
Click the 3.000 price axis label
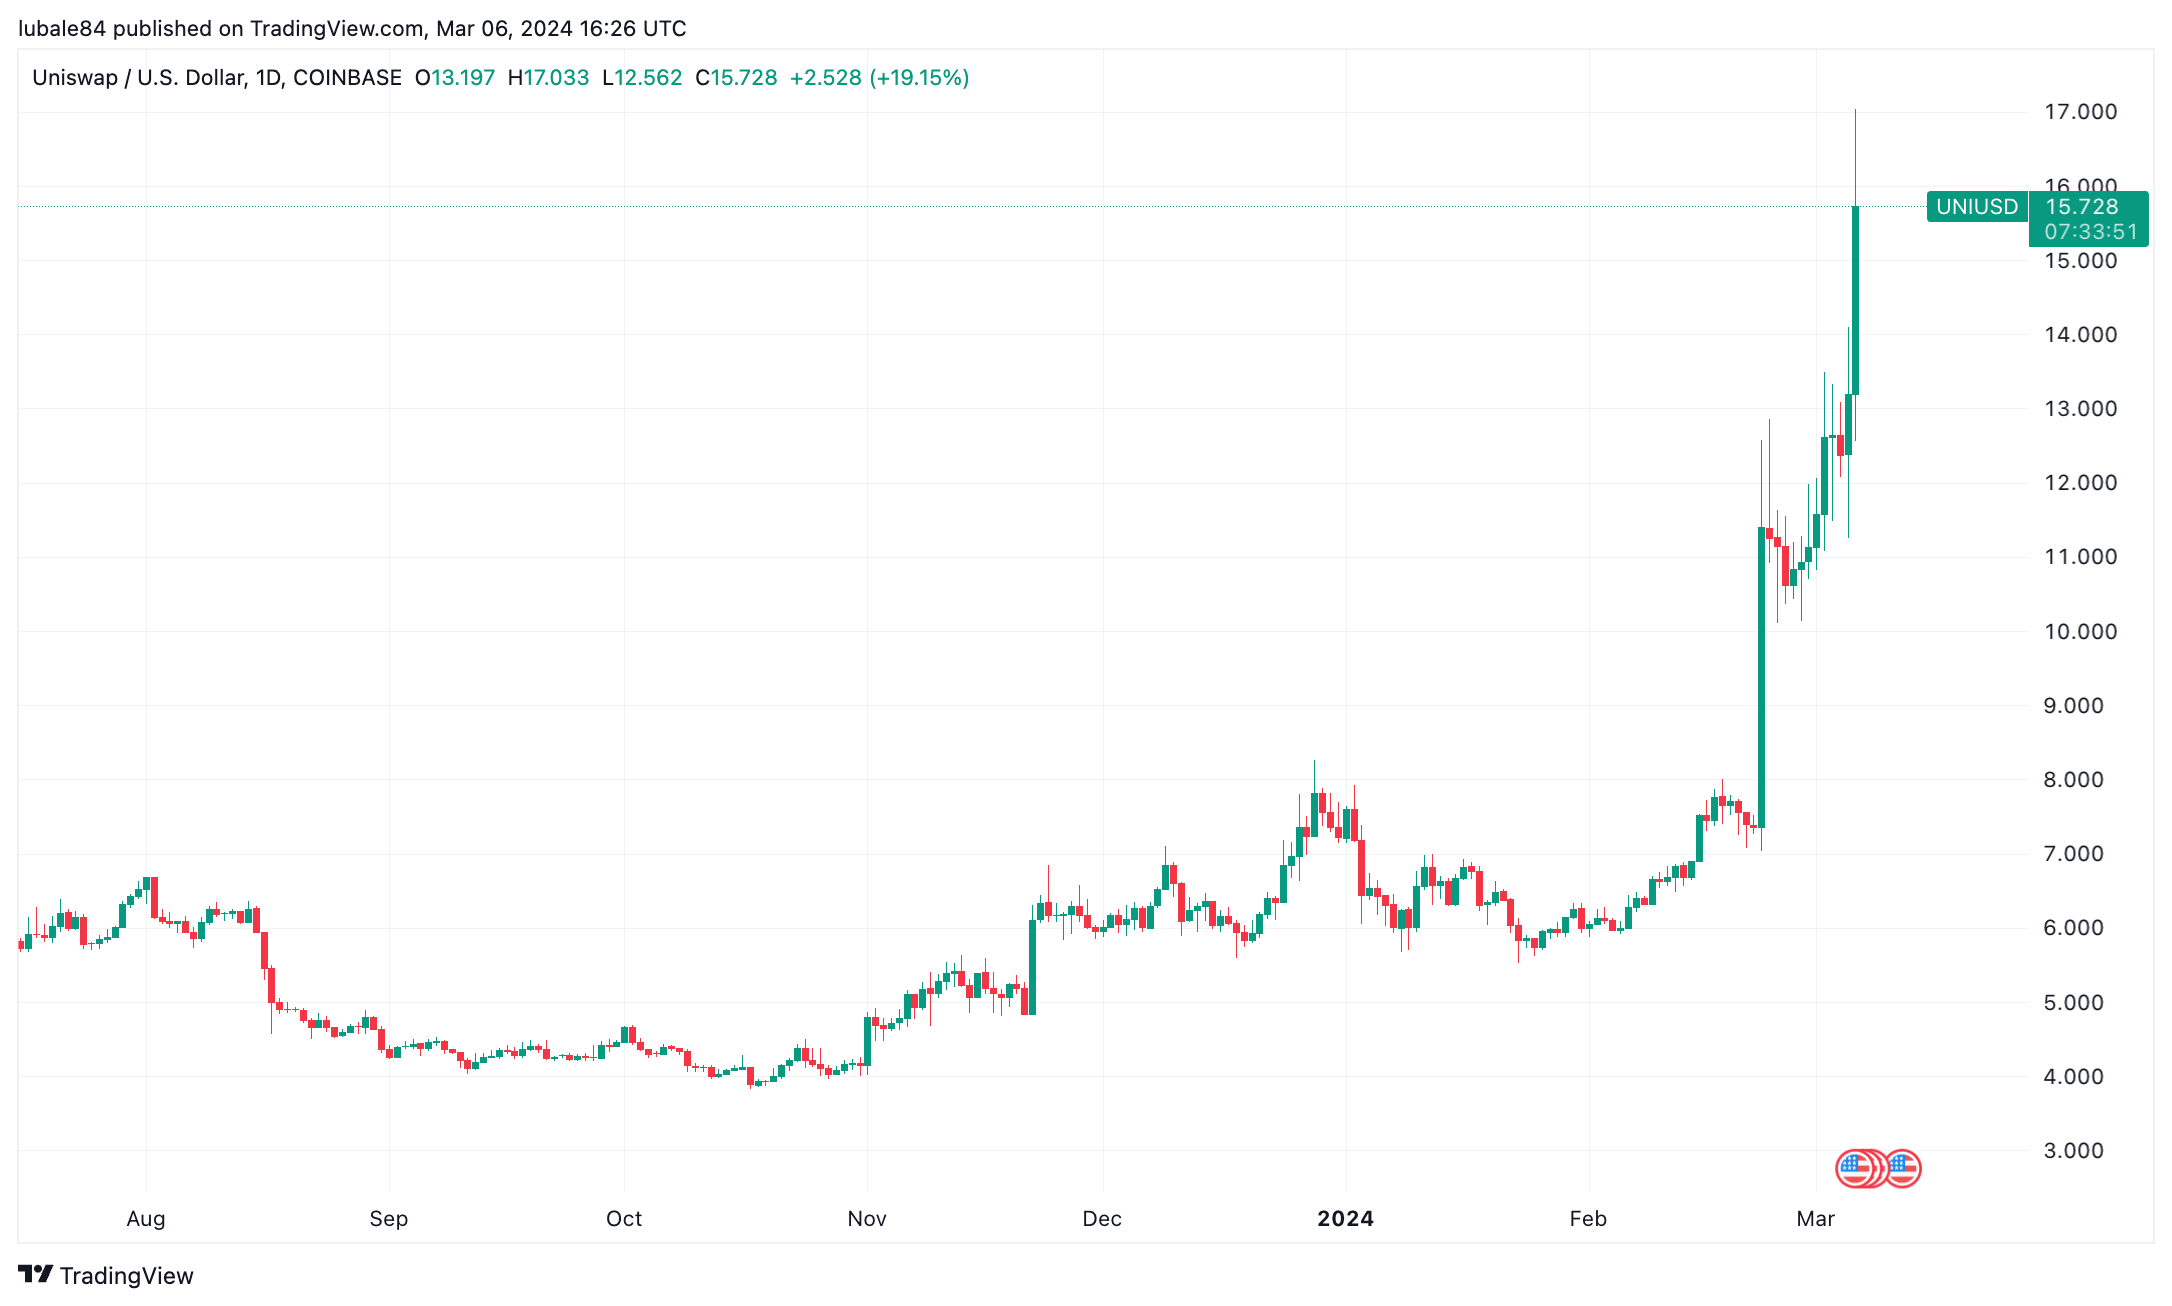coord(2080,1150)
